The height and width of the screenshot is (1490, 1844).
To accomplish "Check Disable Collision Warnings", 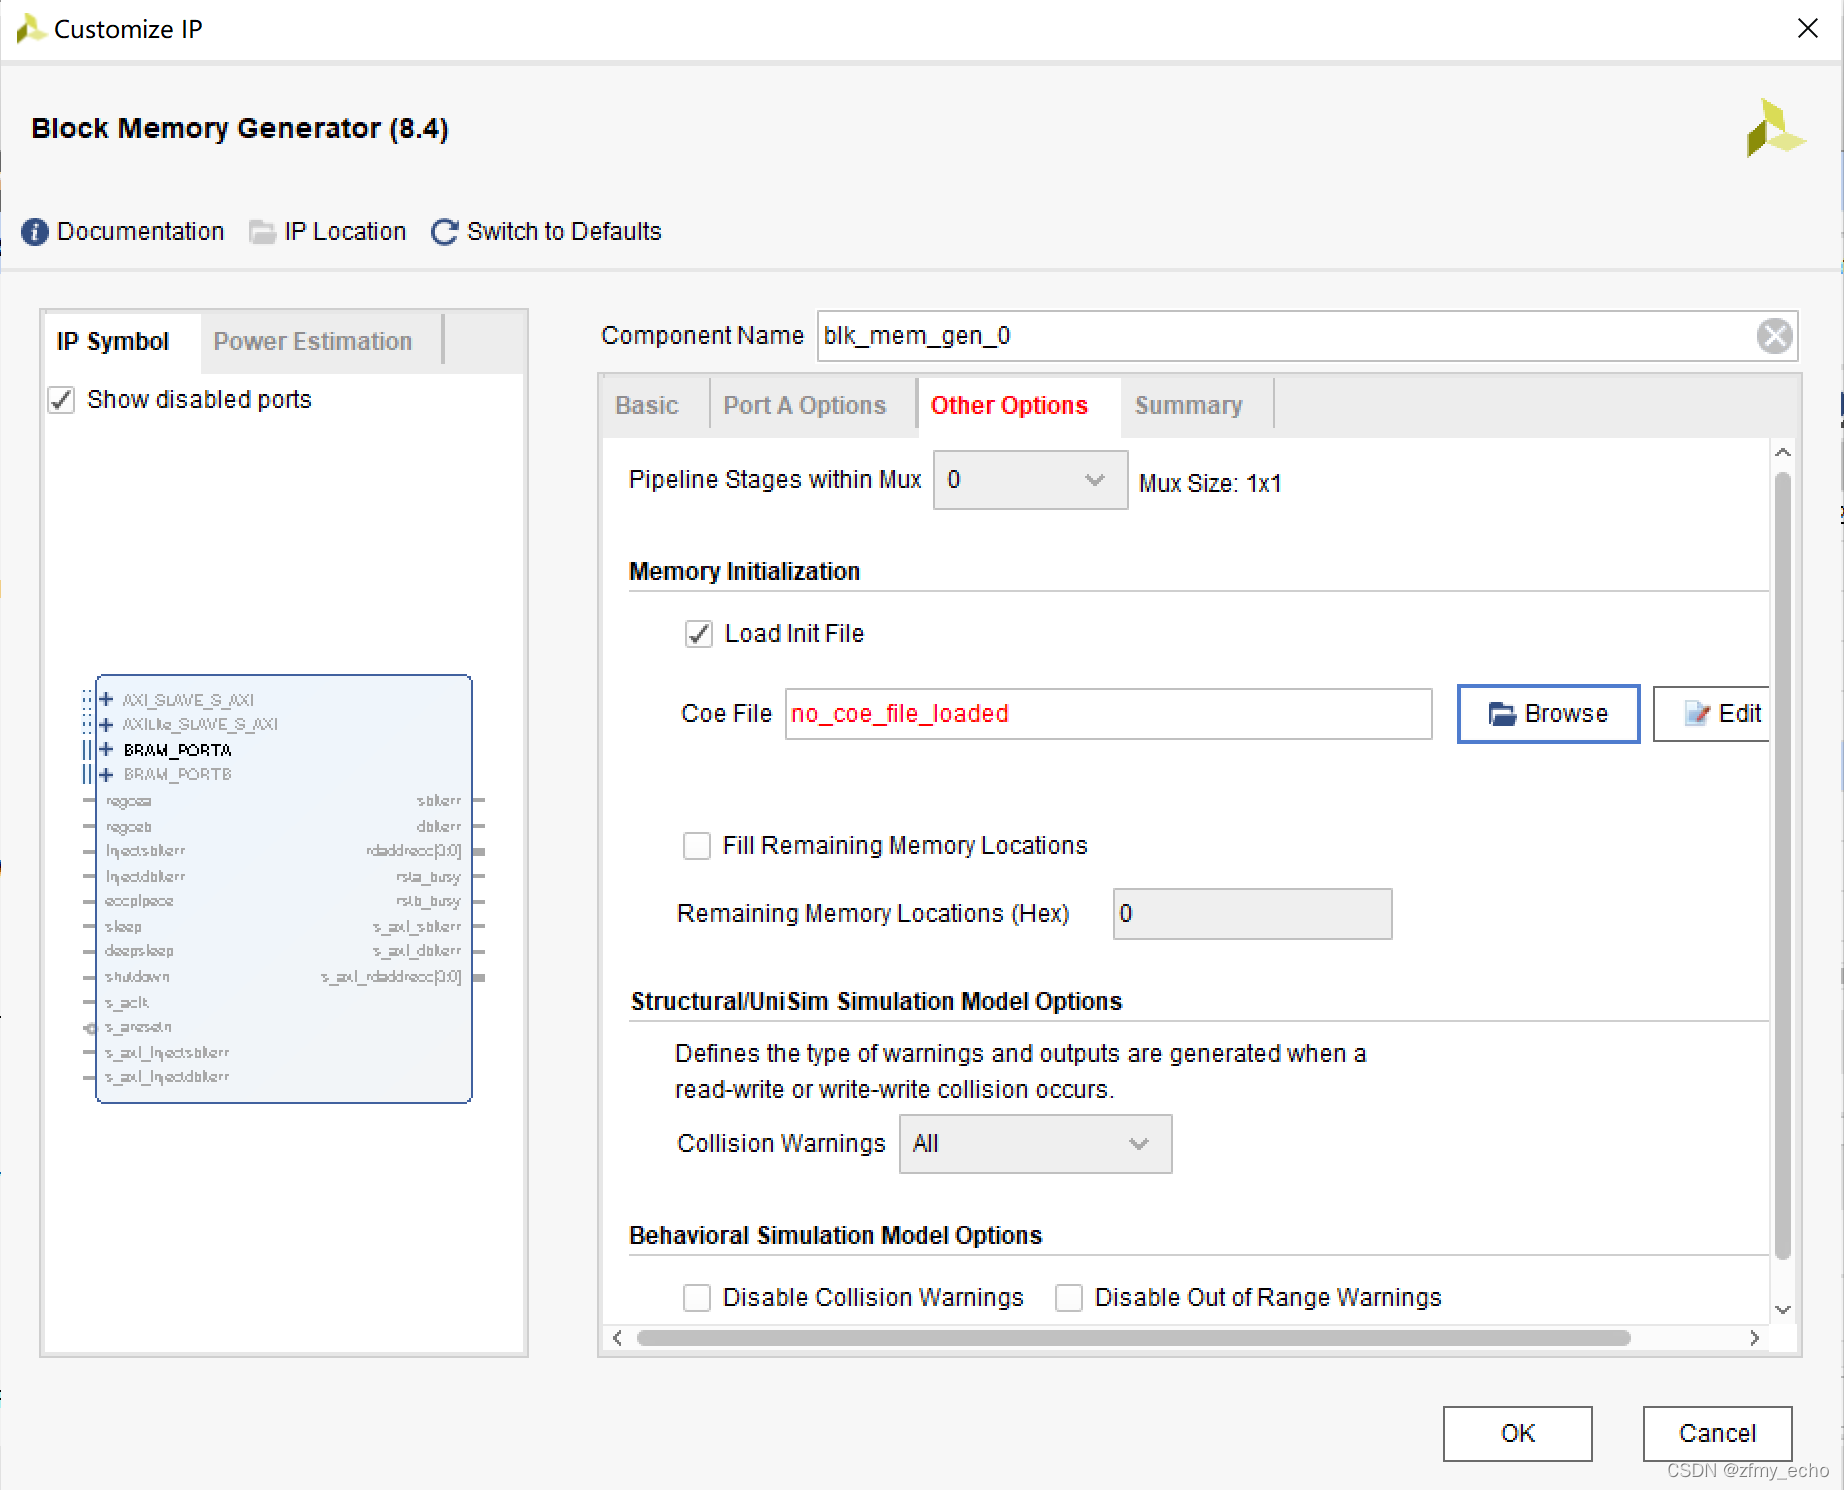I will pos(697,1298).
